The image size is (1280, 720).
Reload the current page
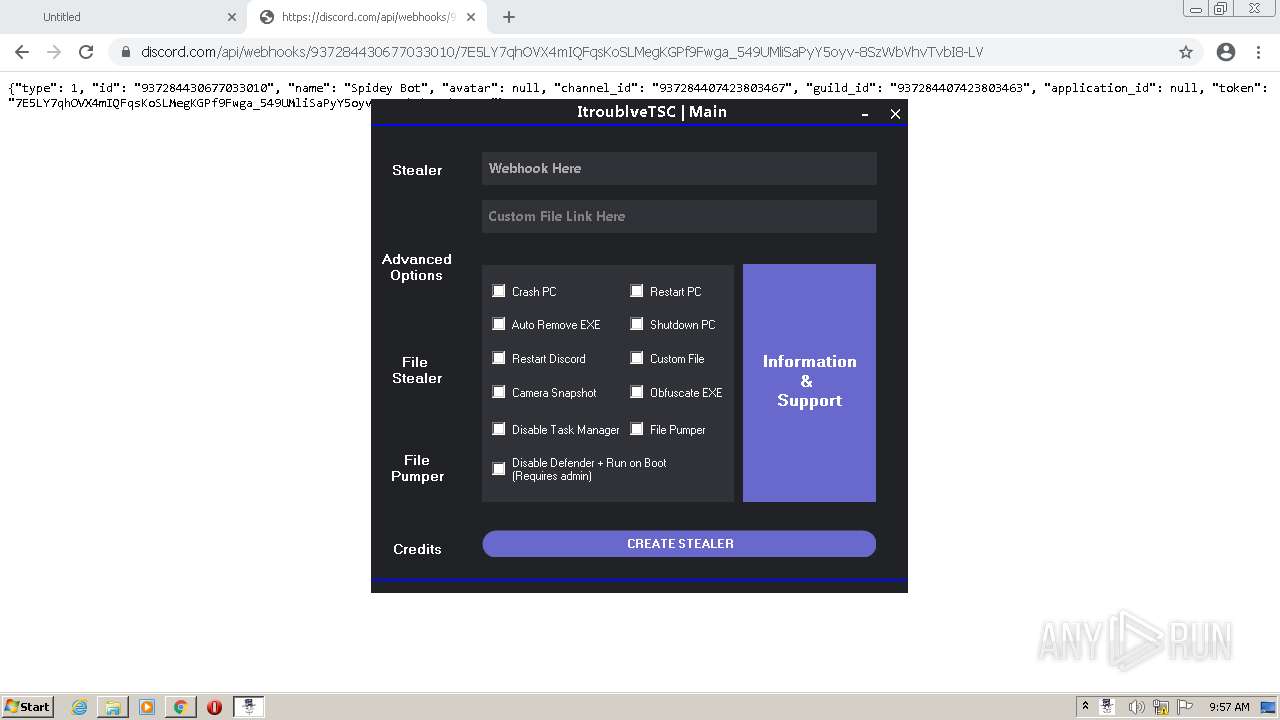tap(86, 52)
